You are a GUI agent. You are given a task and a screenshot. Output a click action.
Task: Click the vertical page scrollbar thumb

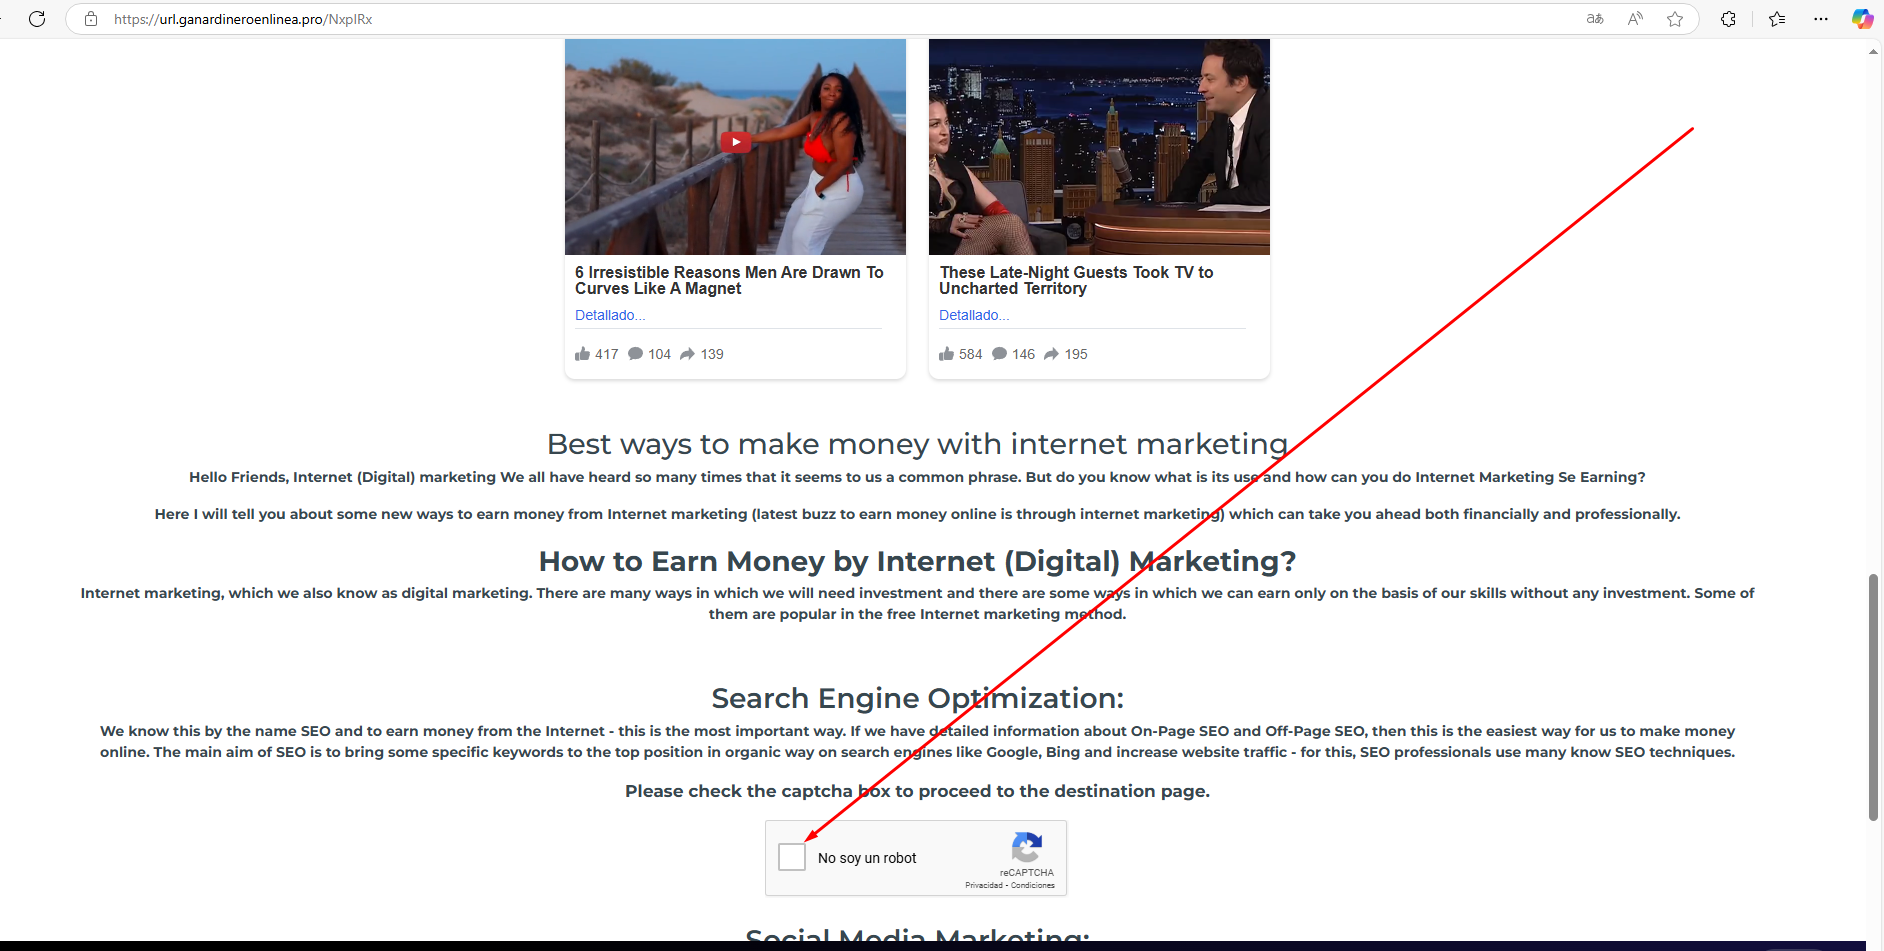point(1873,697)
